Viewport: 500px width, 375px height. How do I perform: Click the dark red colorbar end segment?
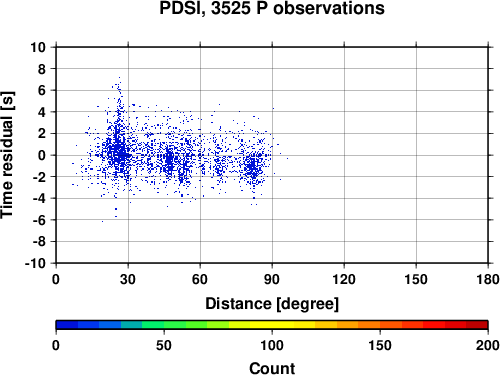click(x=477, y=325)
